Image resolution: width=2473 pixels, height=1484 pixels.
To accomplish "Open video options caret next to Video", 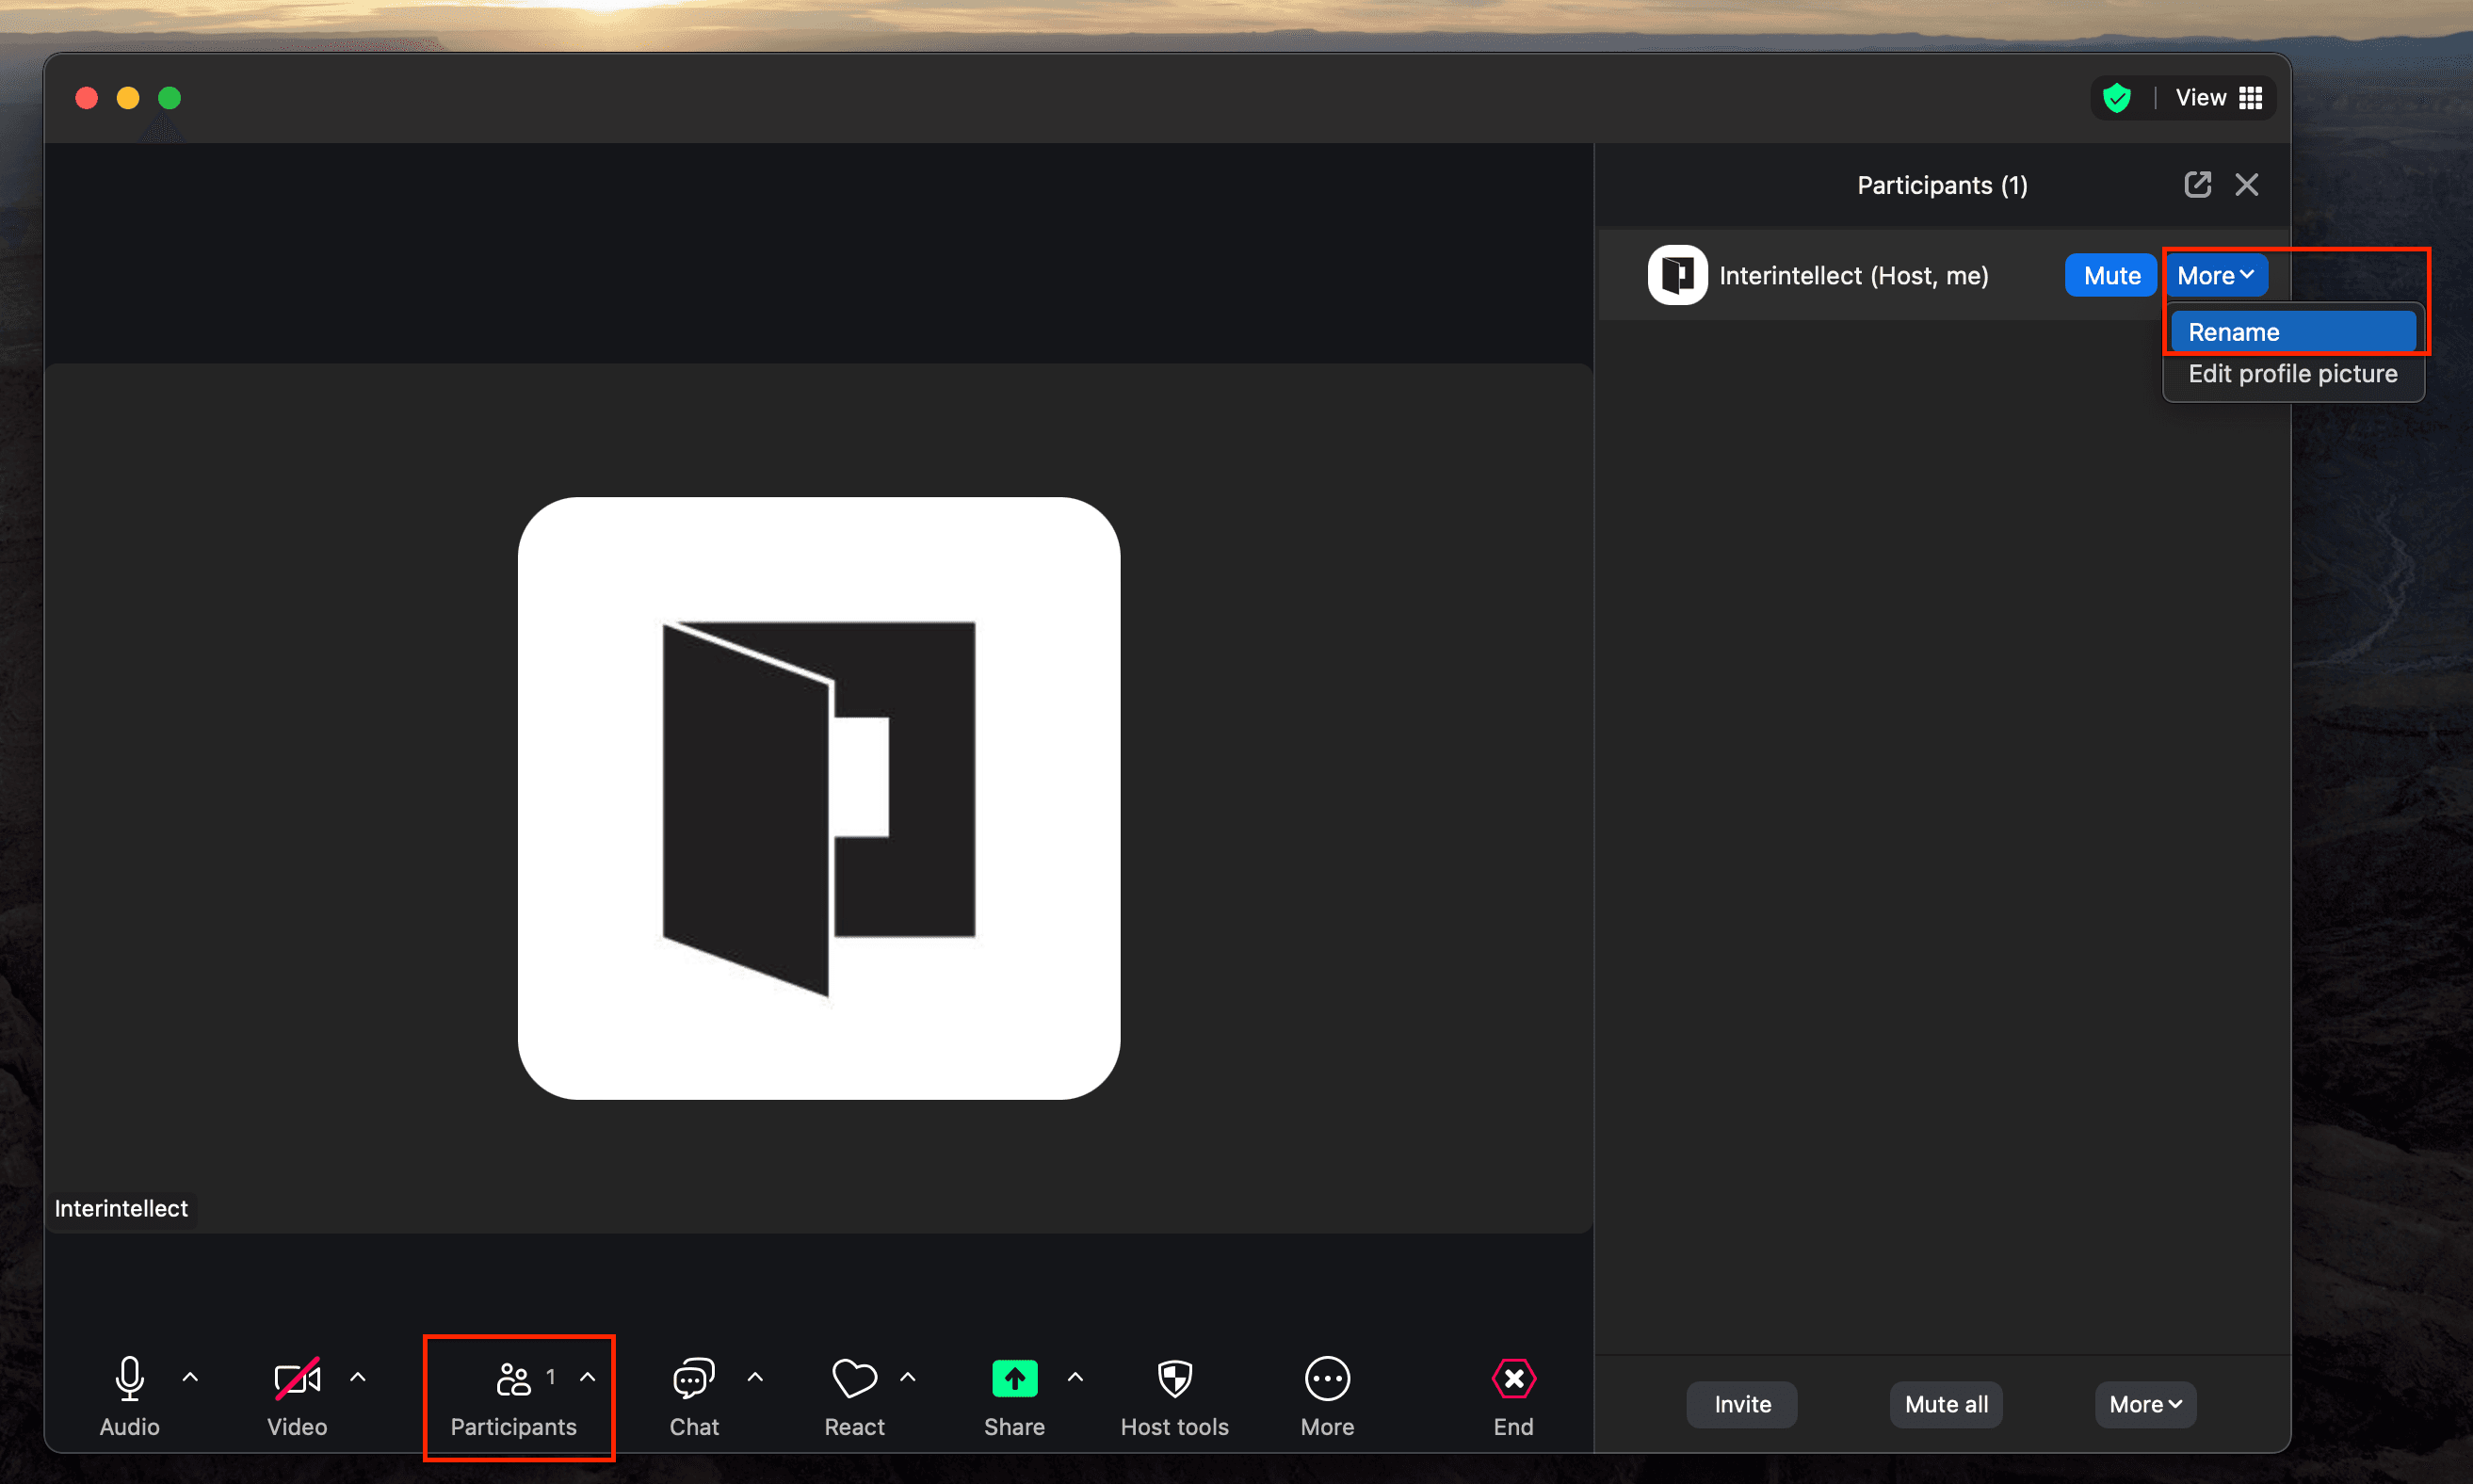I will [358, 1378].
